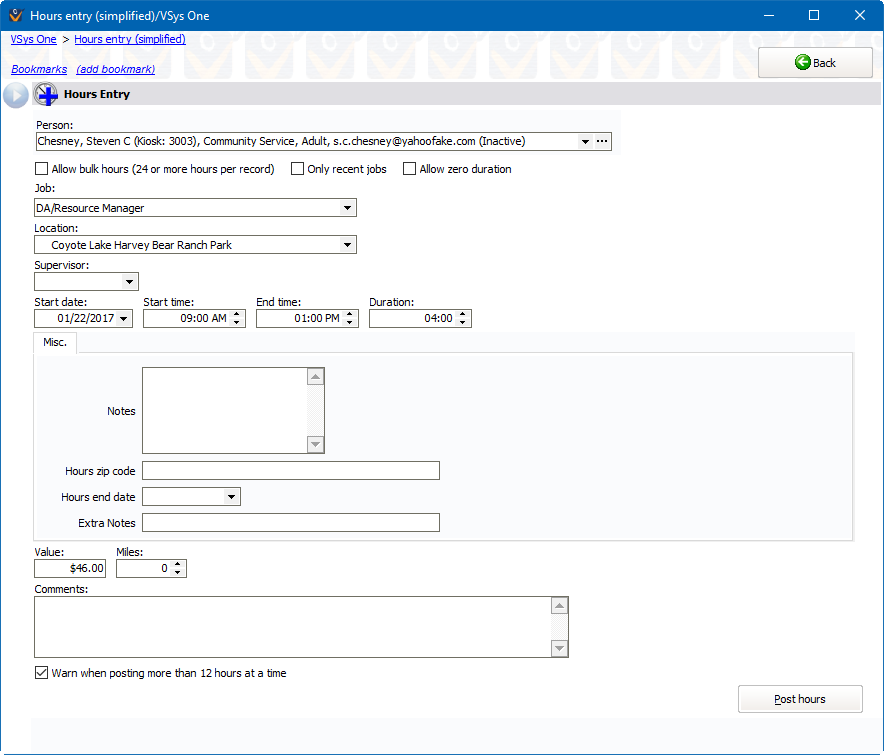Click the blue plus Hours Entry icon
The width and height of the screenshot is (884, 755).
point(46,95)
